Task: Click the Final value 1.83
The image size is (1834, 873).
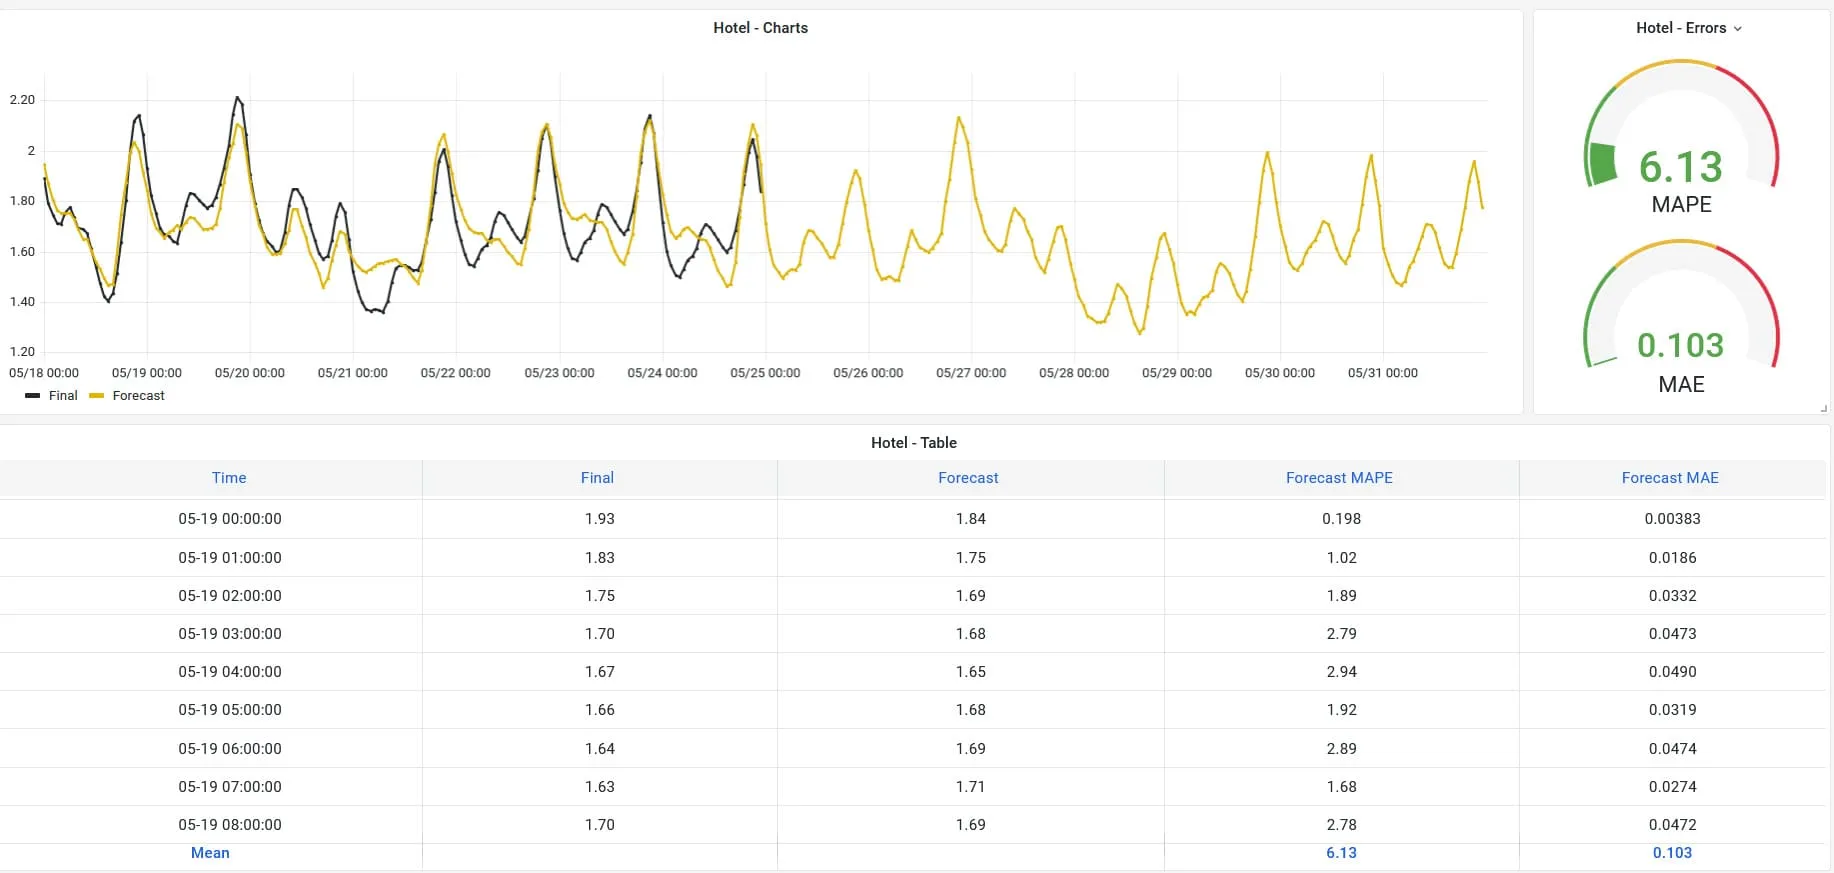Action: [600, 558]
